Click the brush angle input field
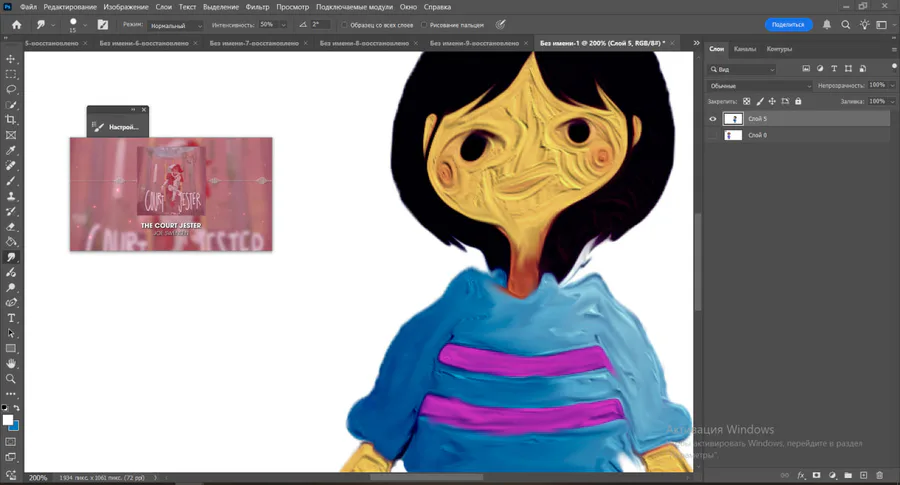The width and height of the screenshot is (900, 485). point(320,25)
